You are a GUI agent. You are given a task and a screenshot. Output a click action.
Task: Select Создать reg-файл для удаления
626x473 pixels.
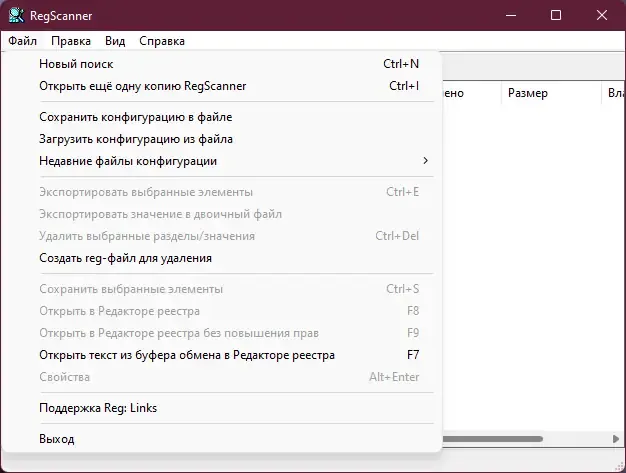[x=222, y=258]
